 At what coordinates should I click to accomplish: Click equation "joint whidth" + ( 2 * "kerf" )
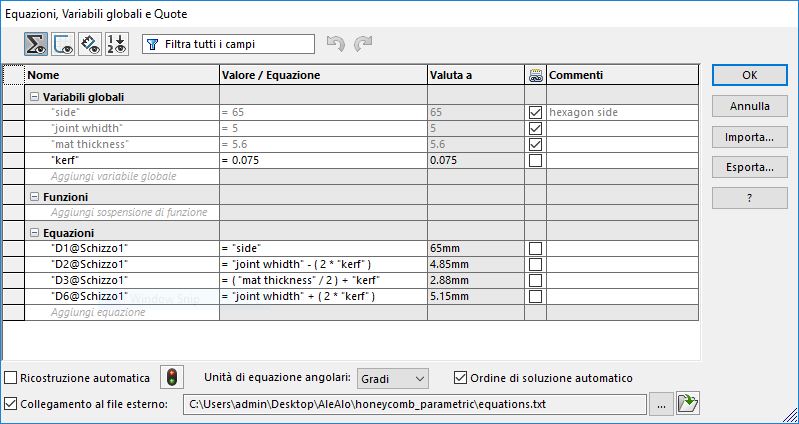[324, 297]
